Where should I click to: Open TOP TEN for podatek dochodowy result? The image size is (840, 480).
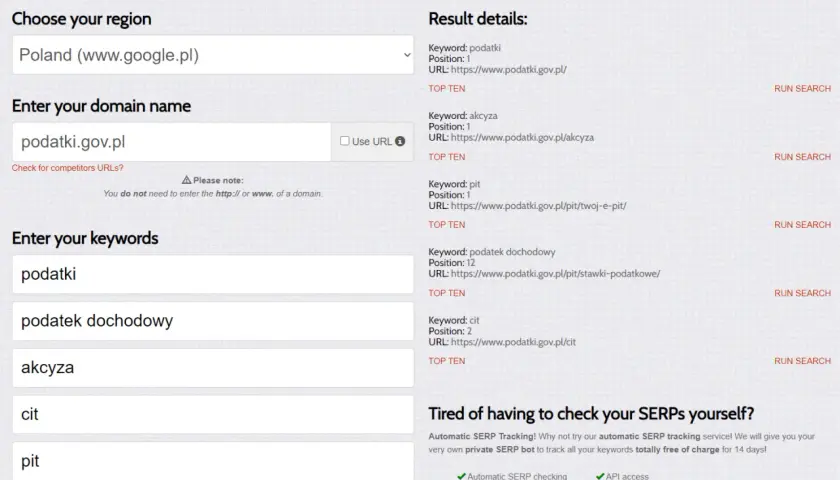tap(447, 293)
